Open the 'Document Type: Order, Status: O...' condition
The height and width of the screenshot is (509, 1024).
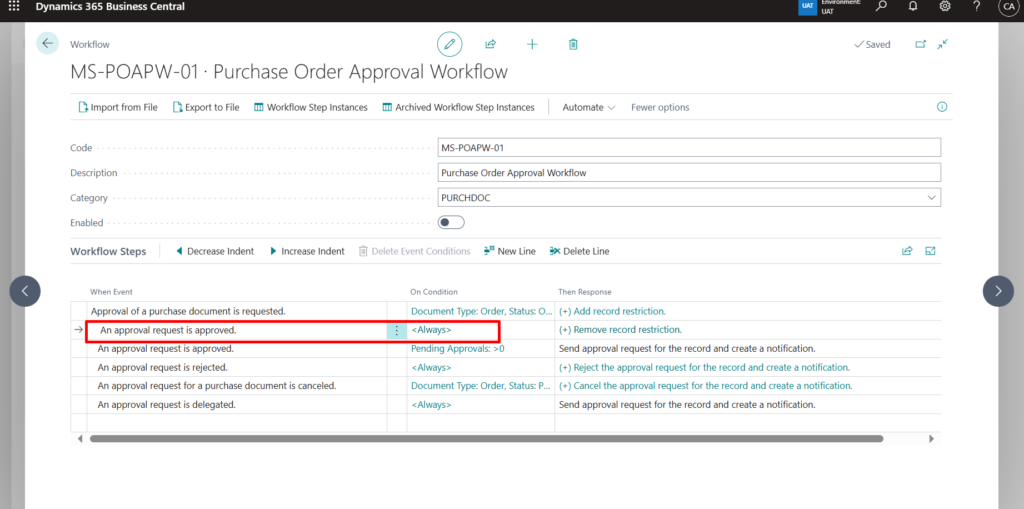click(x=481, y=311)
